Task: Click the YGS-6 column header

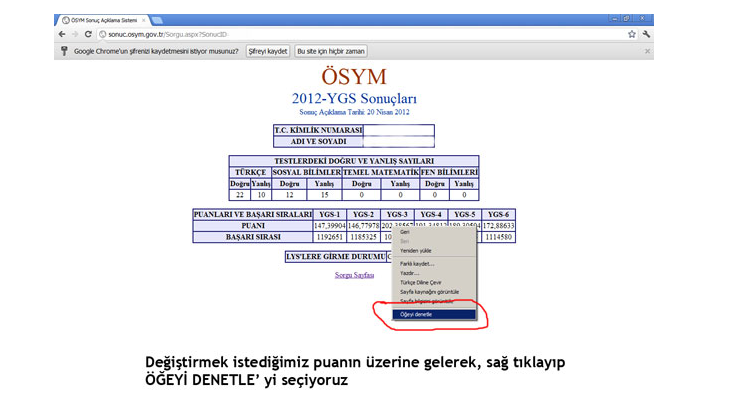Action: pyautogui.click(x=498, y=214)
